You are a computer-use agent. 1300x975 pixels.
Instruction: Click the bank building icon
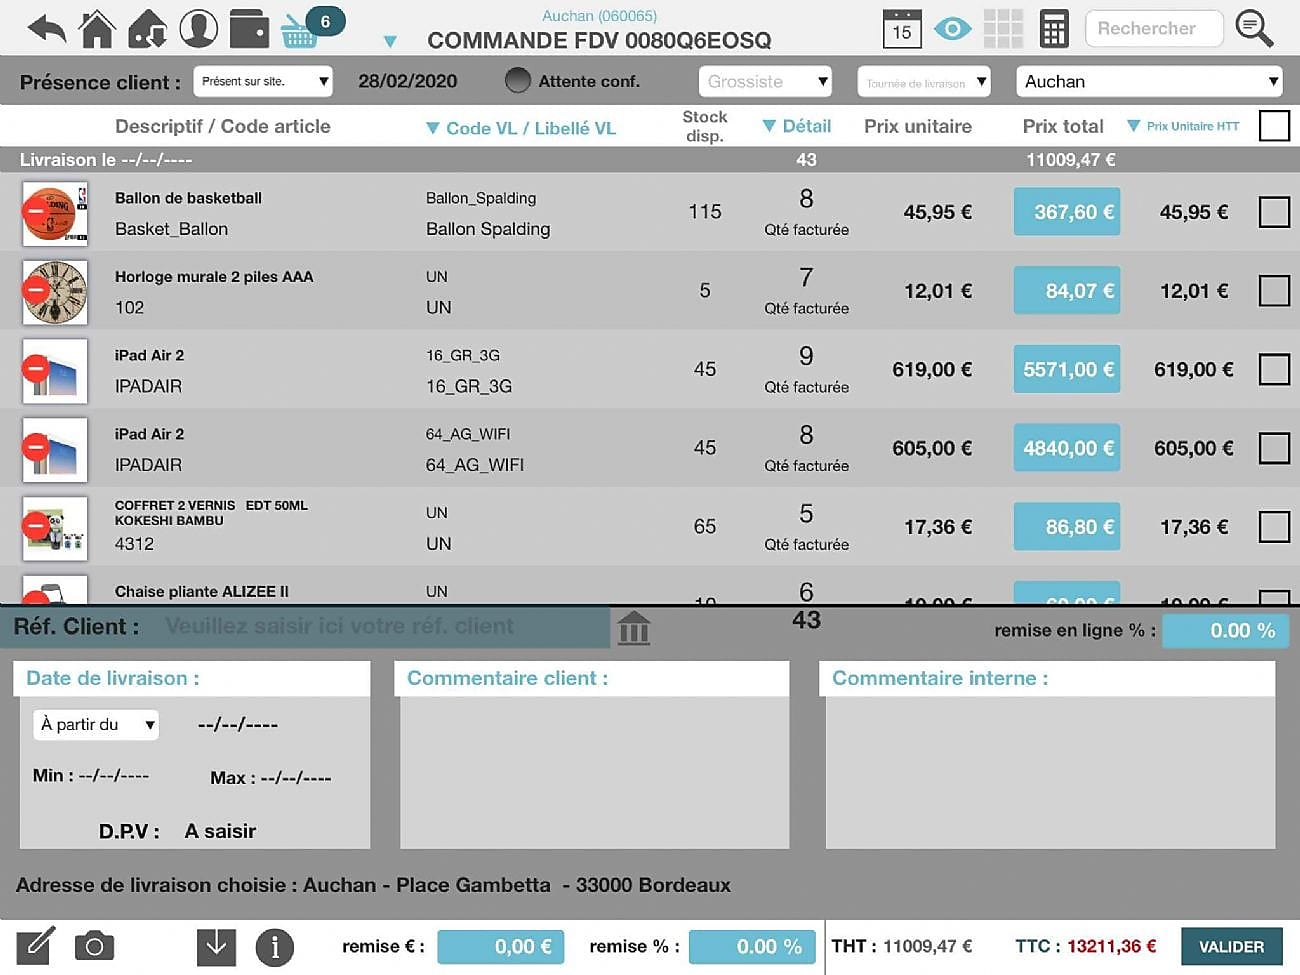pos(634,628)
